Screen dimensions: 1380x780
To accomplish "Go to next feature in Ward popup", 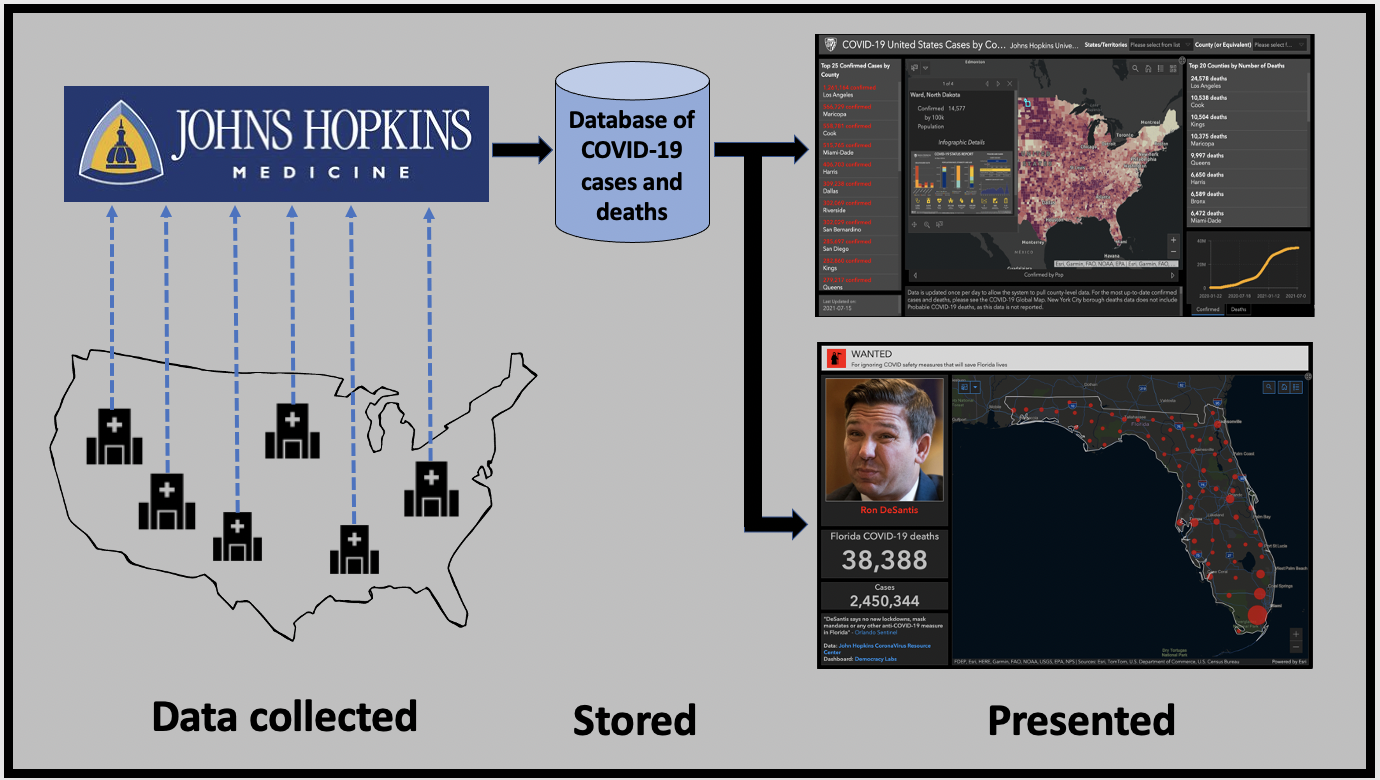I will pos(998,84).
